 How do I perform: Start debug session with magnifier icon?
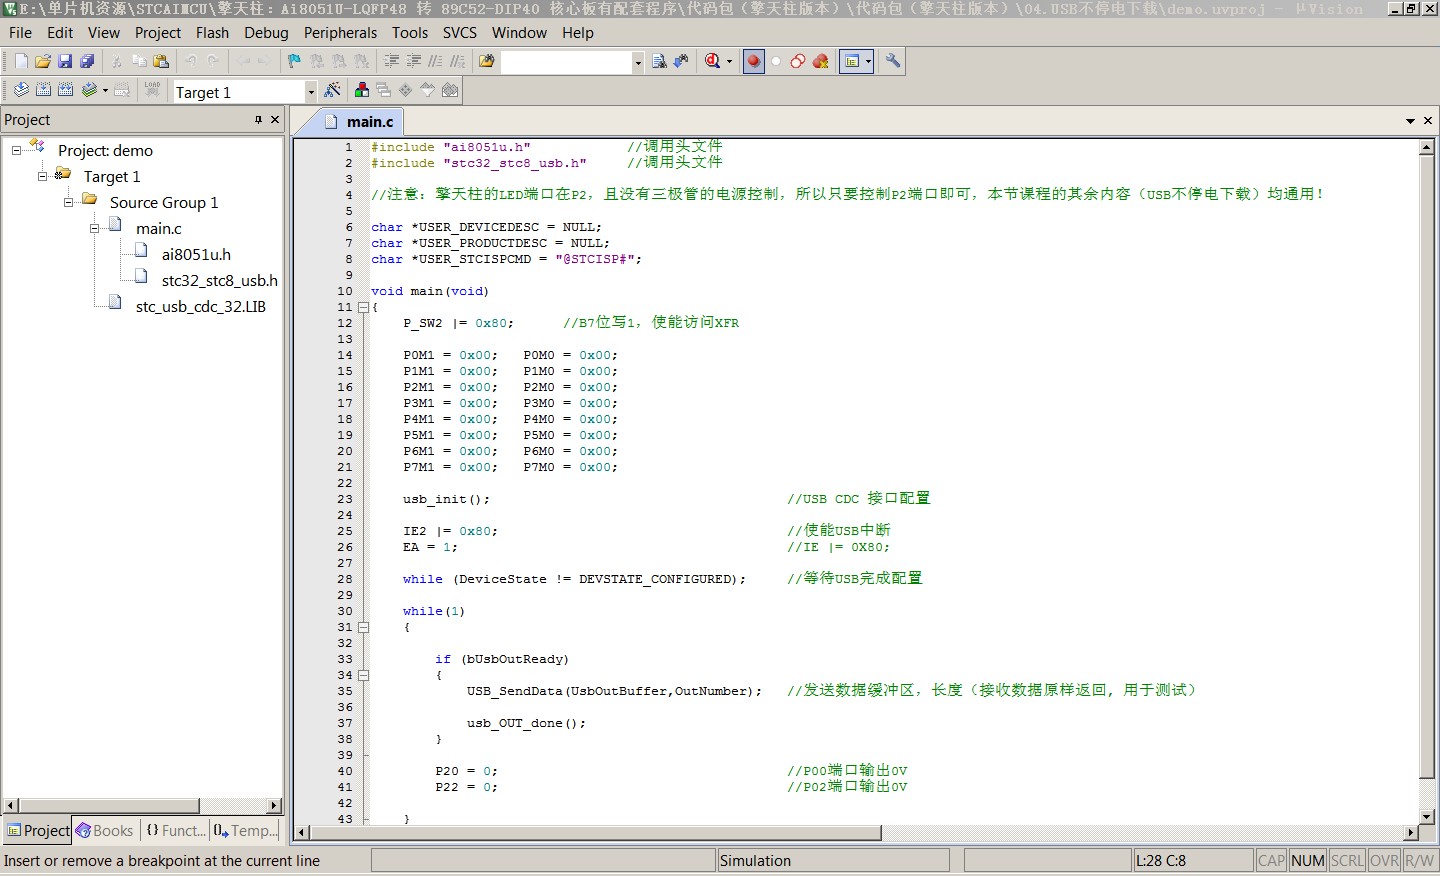coord(712,61)
